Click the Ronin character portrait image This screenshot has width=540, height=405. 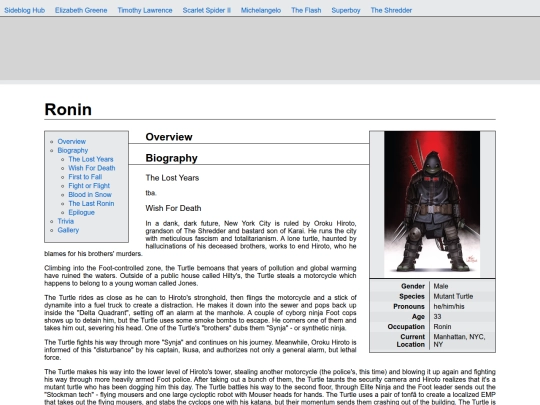(x=432, y=204)
